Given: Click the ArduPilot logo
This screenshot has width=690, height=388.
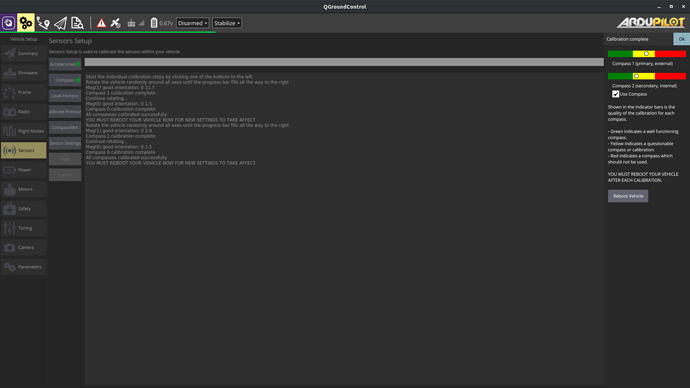Looking at the screenshot, I should coord(650,22).
